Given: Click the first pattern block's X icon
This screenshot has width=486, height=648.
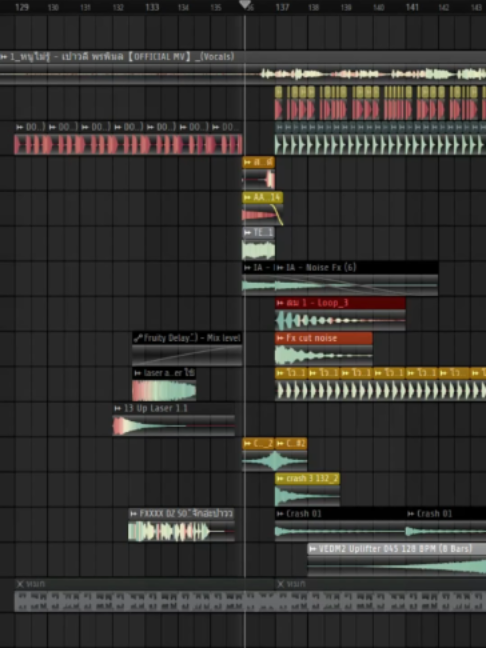Looking at the screenshot, I should [x=19, y=584].
